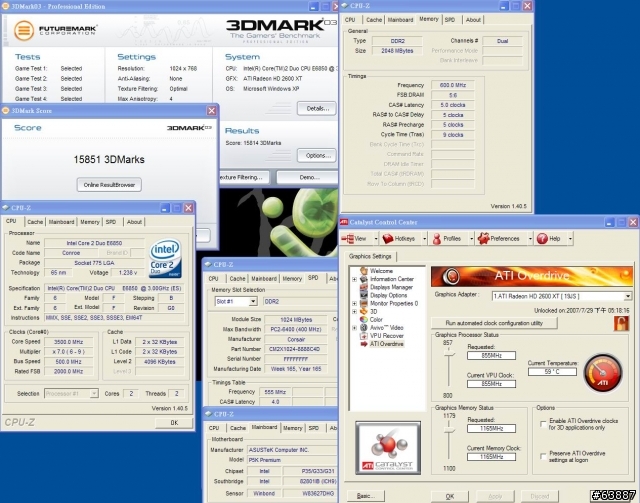This screenshot has width=640, height=503.
Task: Click the Texture Filtering... button in 3DMark03
Action: 244,177
